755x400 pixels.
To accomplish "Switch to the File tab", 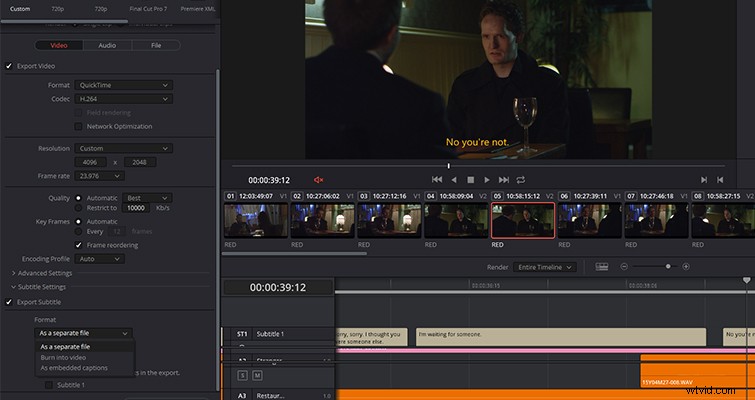I will (156, 45).
